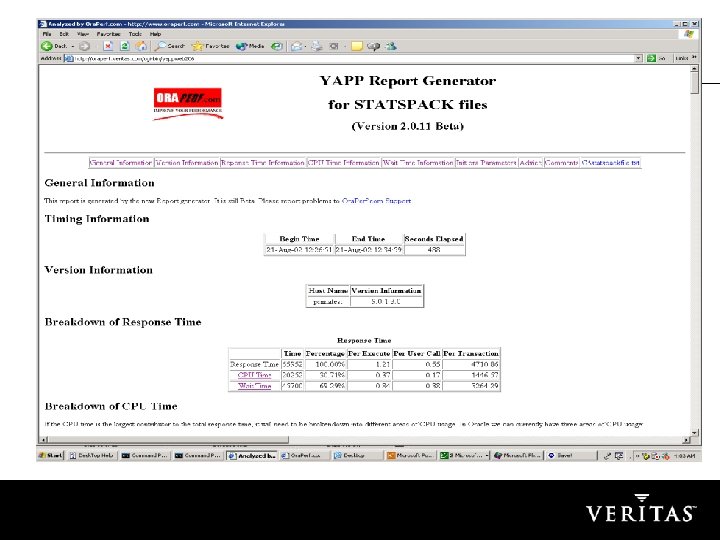Select the Per Transaction value 4710.86
Image resolution: width=720 pixels, height=540 pixels.
(471, 364)
